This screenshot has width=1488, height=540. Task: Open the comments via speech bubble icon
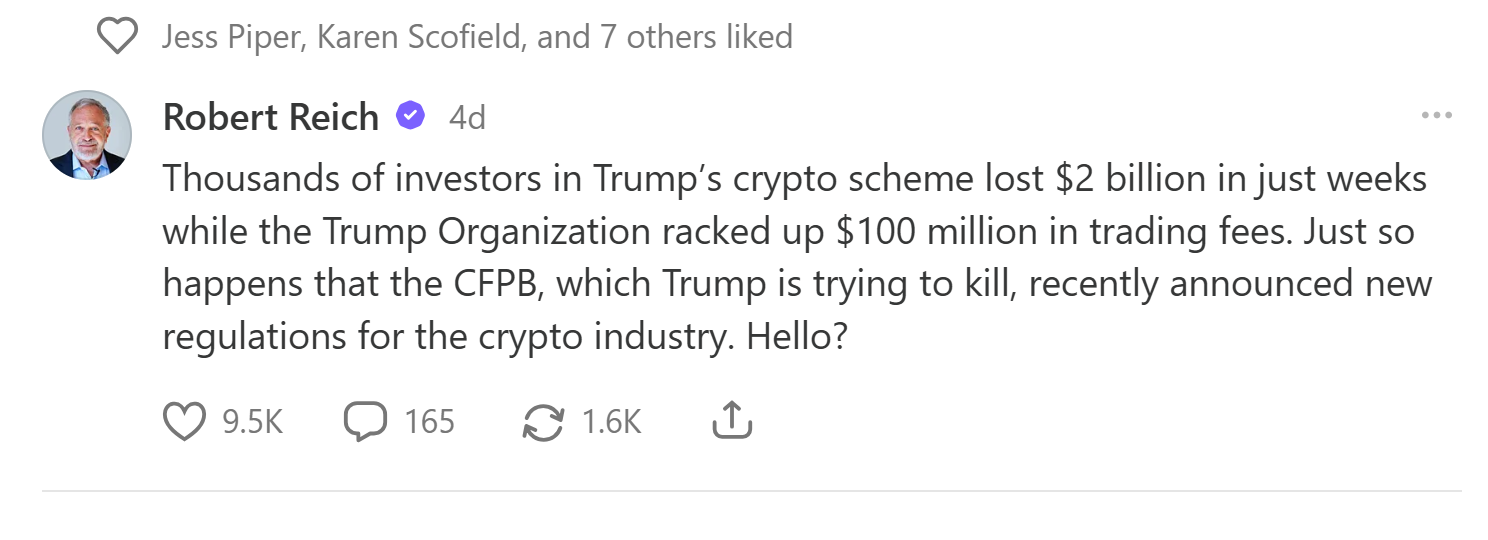coord(365,421)
